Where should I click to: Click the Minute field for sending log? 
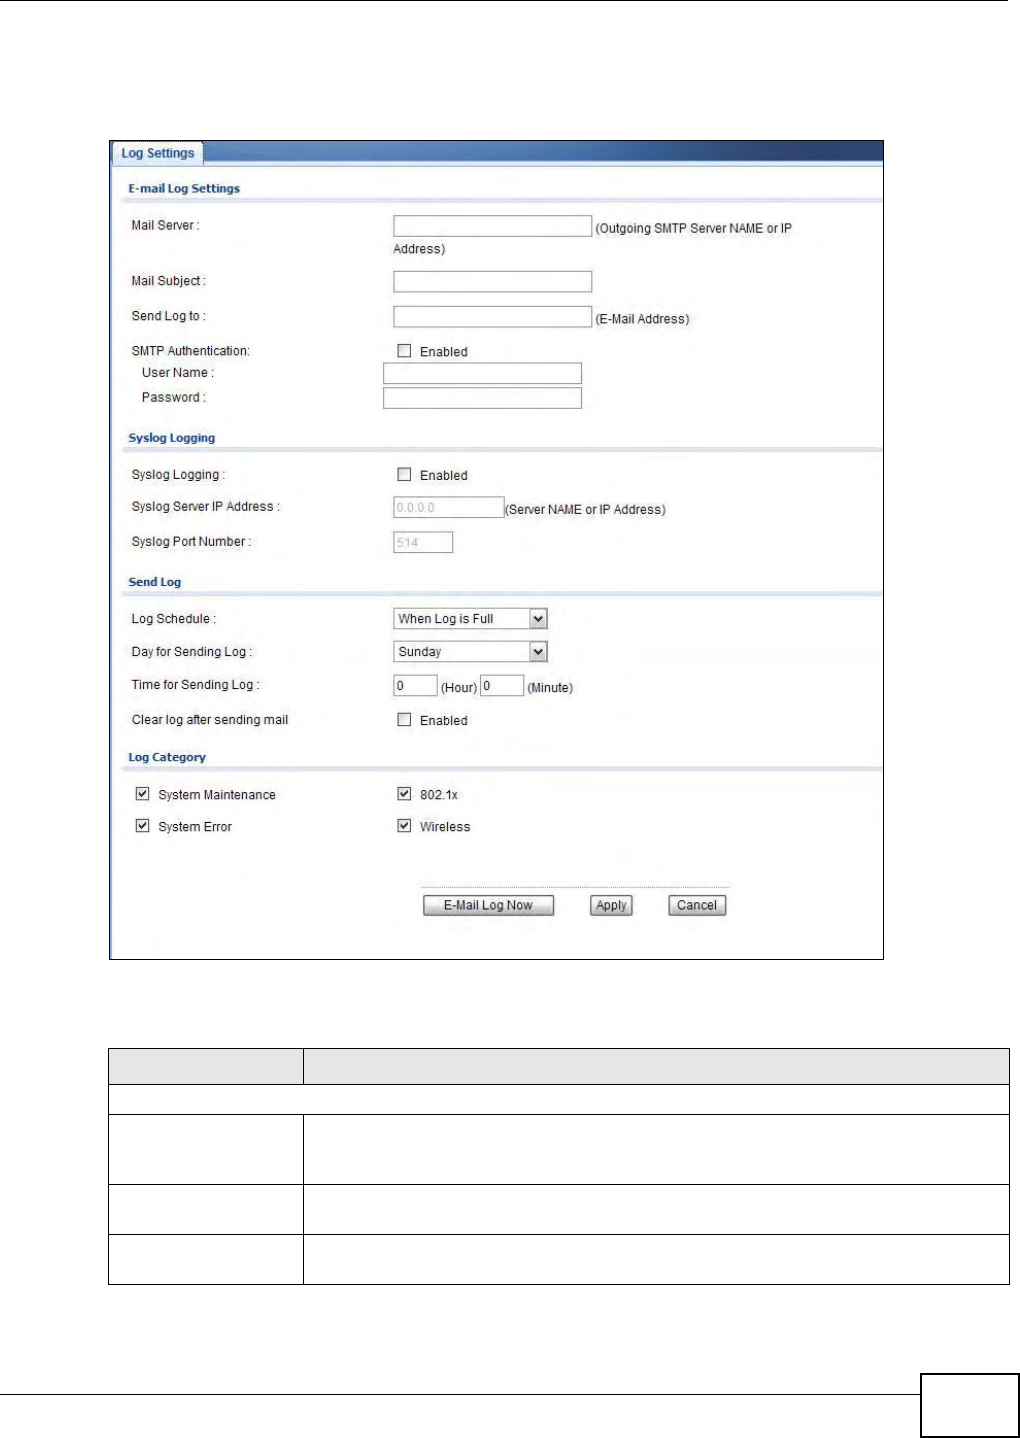tap(502, 686)
